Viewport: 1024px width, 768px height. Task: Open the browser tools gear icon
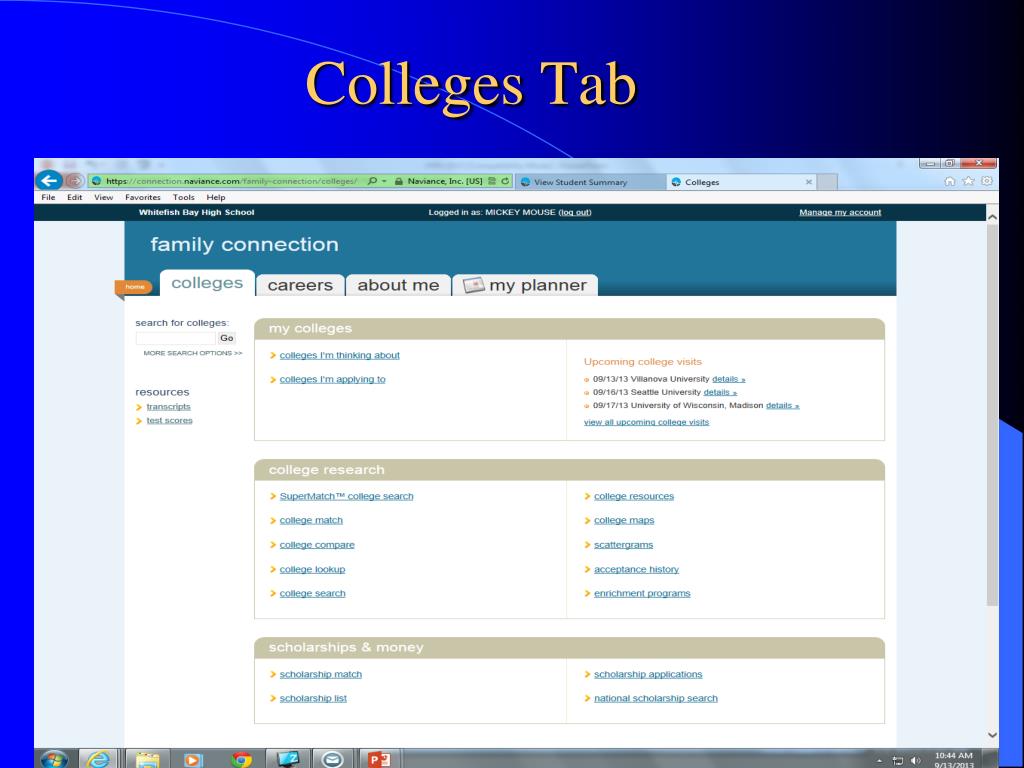pos(987,182)
